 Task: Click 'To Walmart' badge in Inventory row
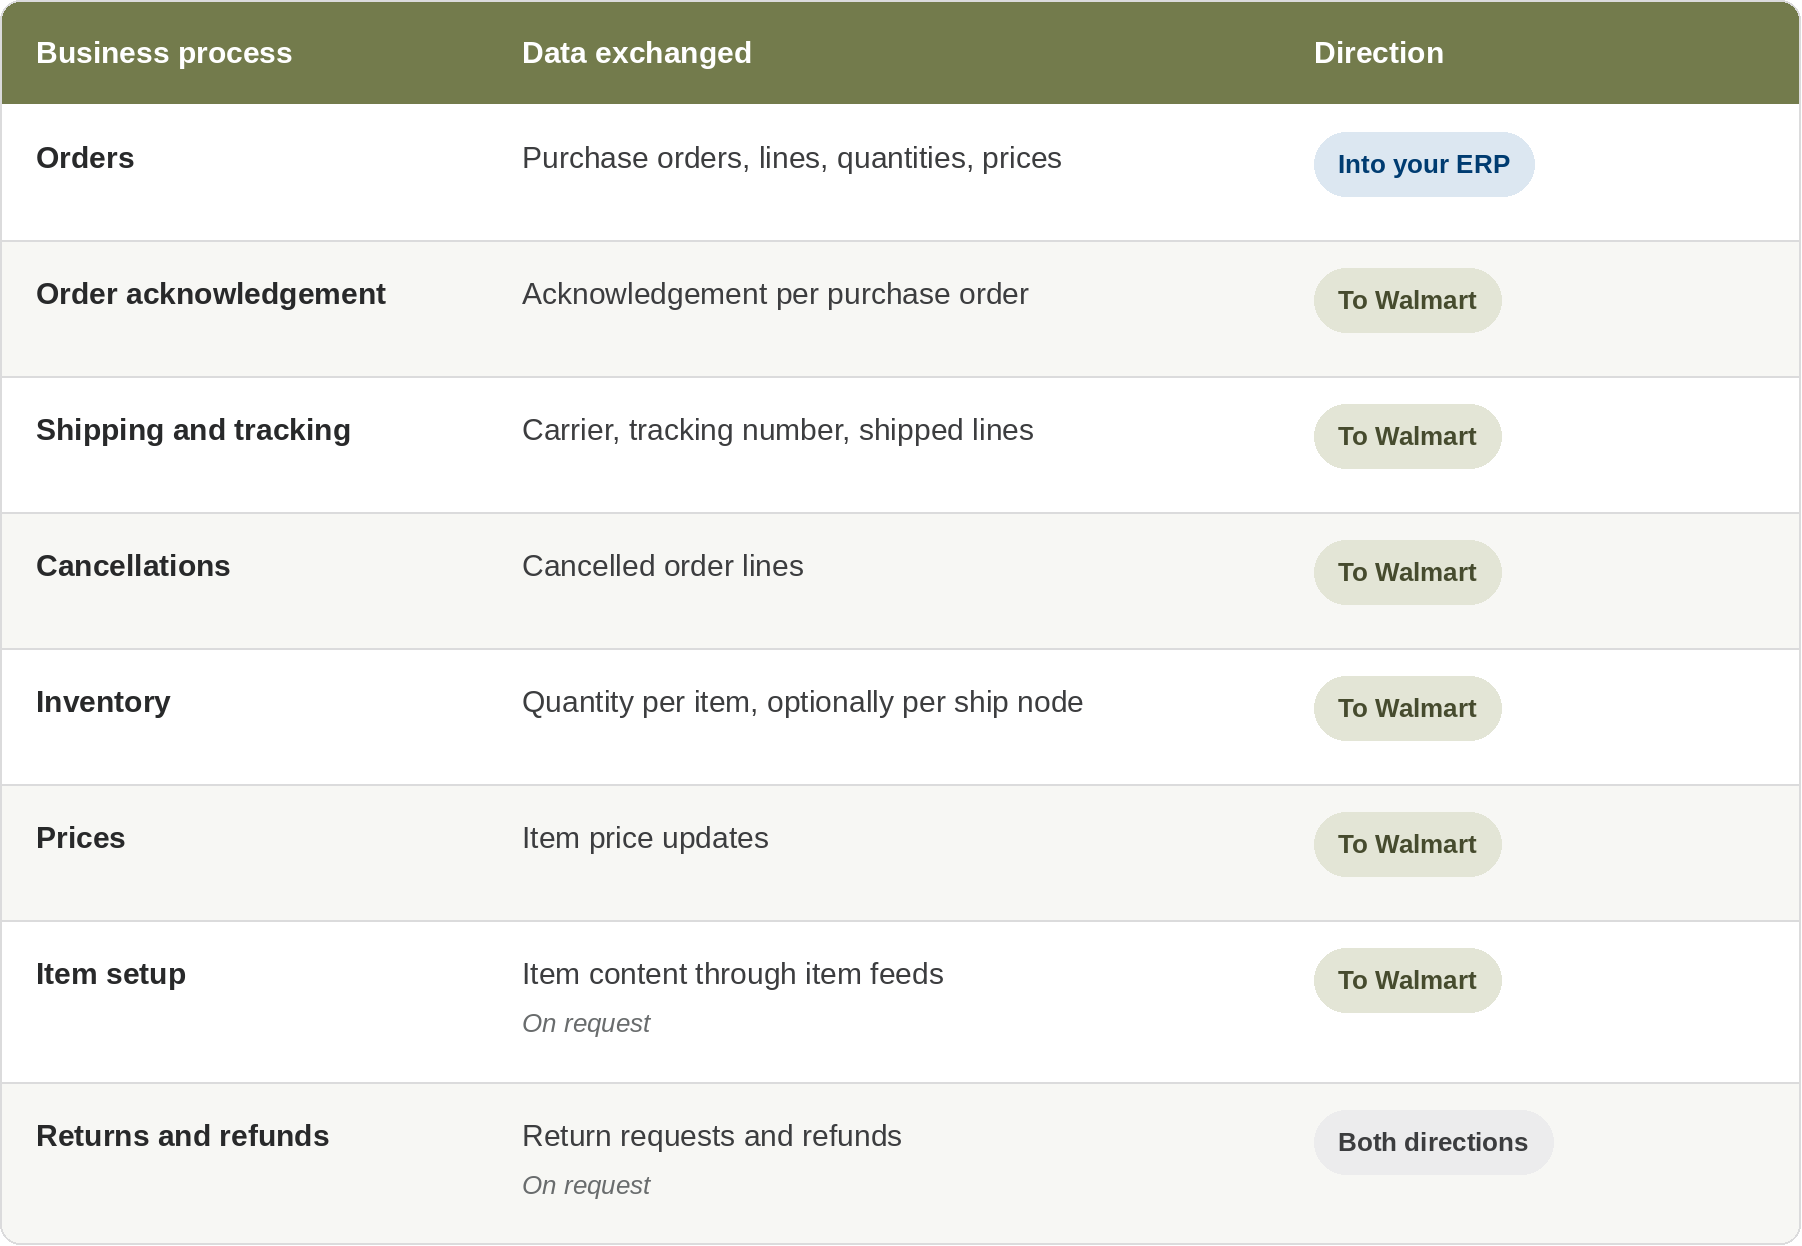pos(1407,708)
